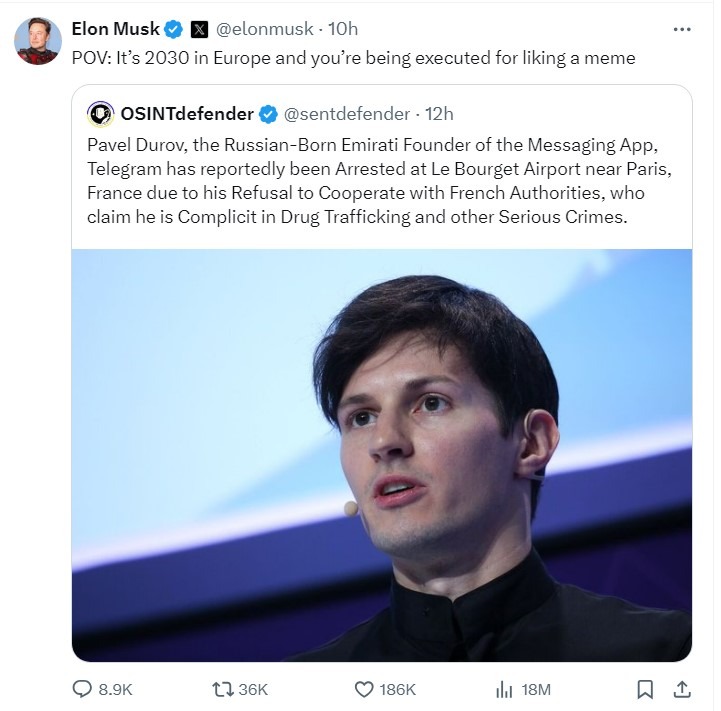Open the @sentdefender handle
Viewport: 721px width, 711px height.
(348, 113)
